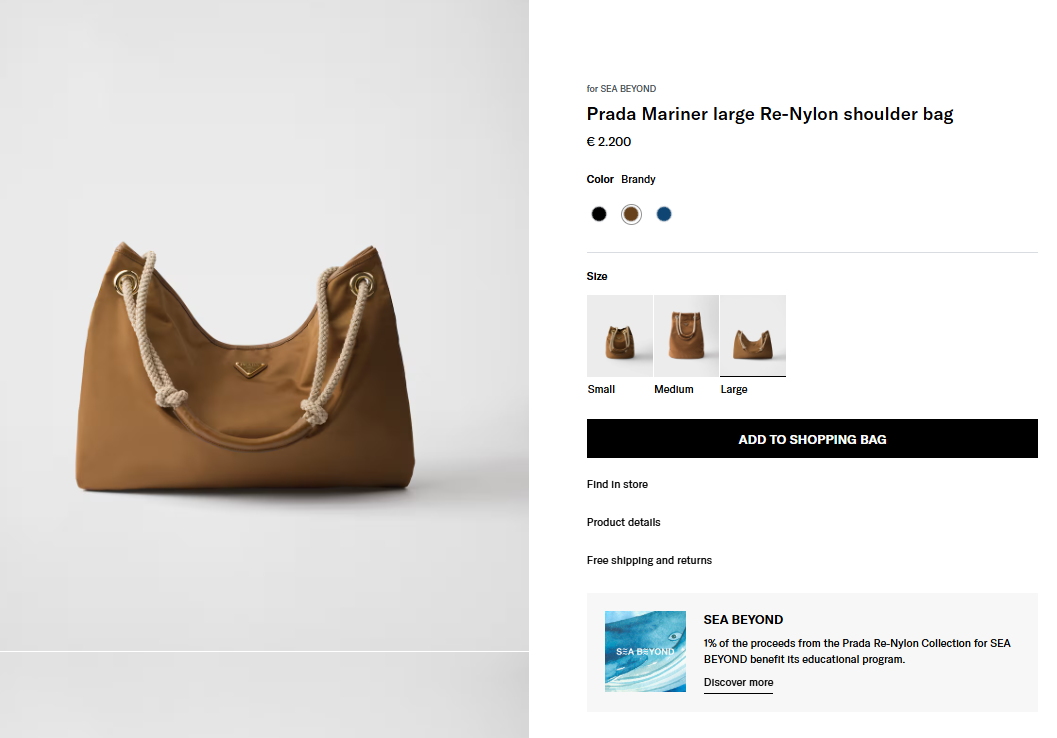Follow the Discover more link
The height and width of the screenshot is (738, 1057).
point(738,683)
